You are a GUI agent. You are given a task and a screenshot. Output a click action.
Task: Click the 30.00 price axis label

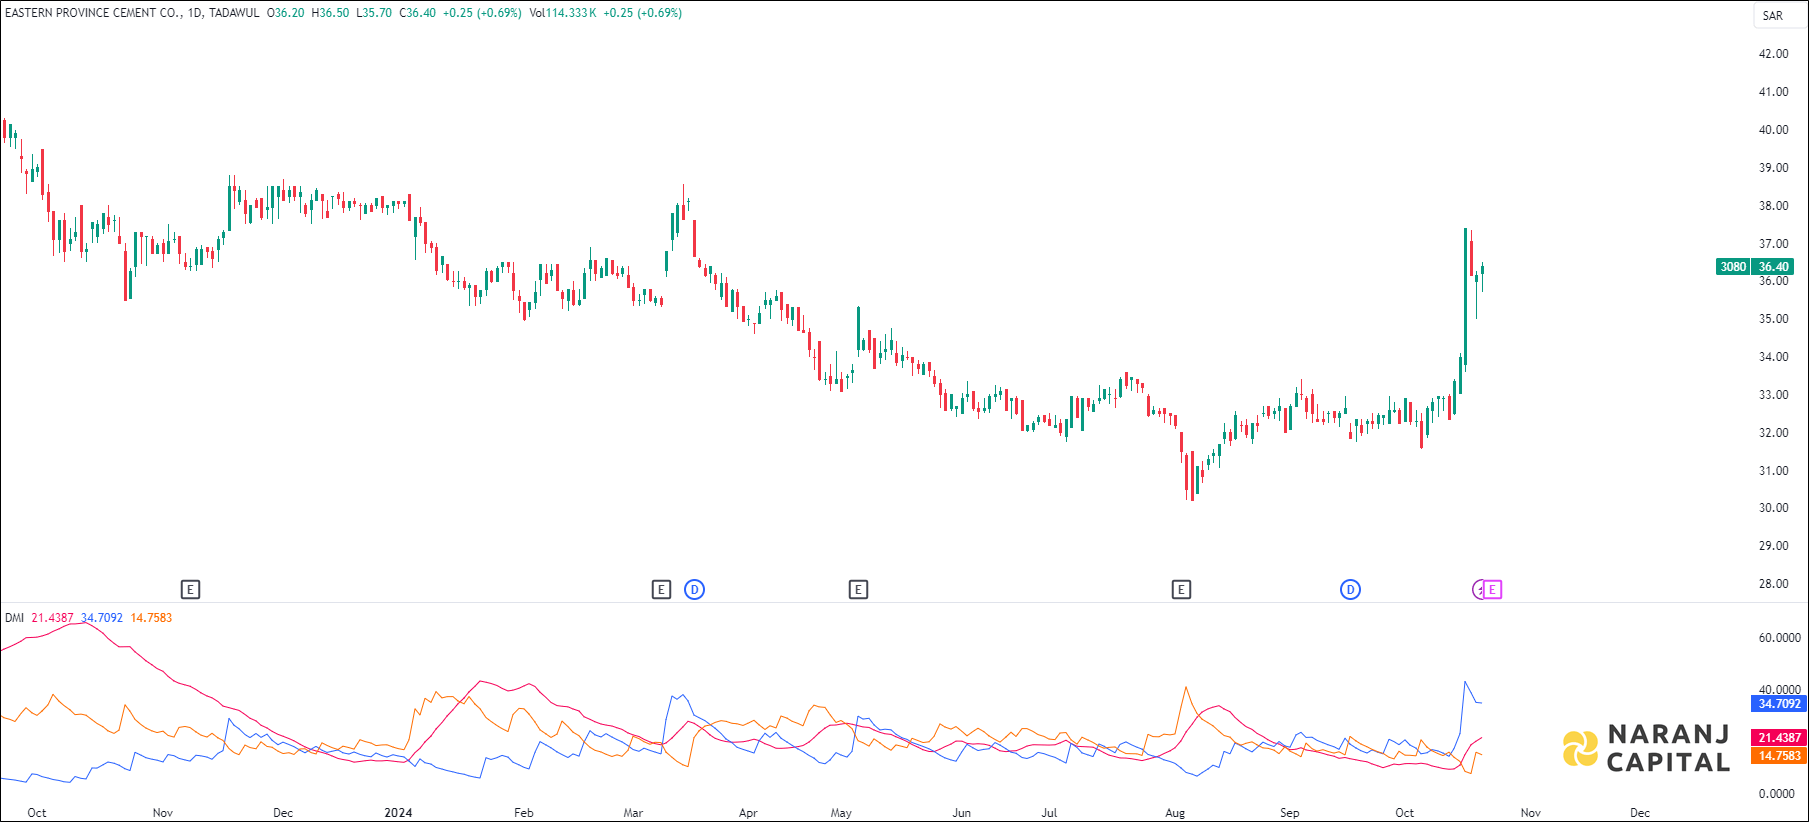click(1773, 508)
